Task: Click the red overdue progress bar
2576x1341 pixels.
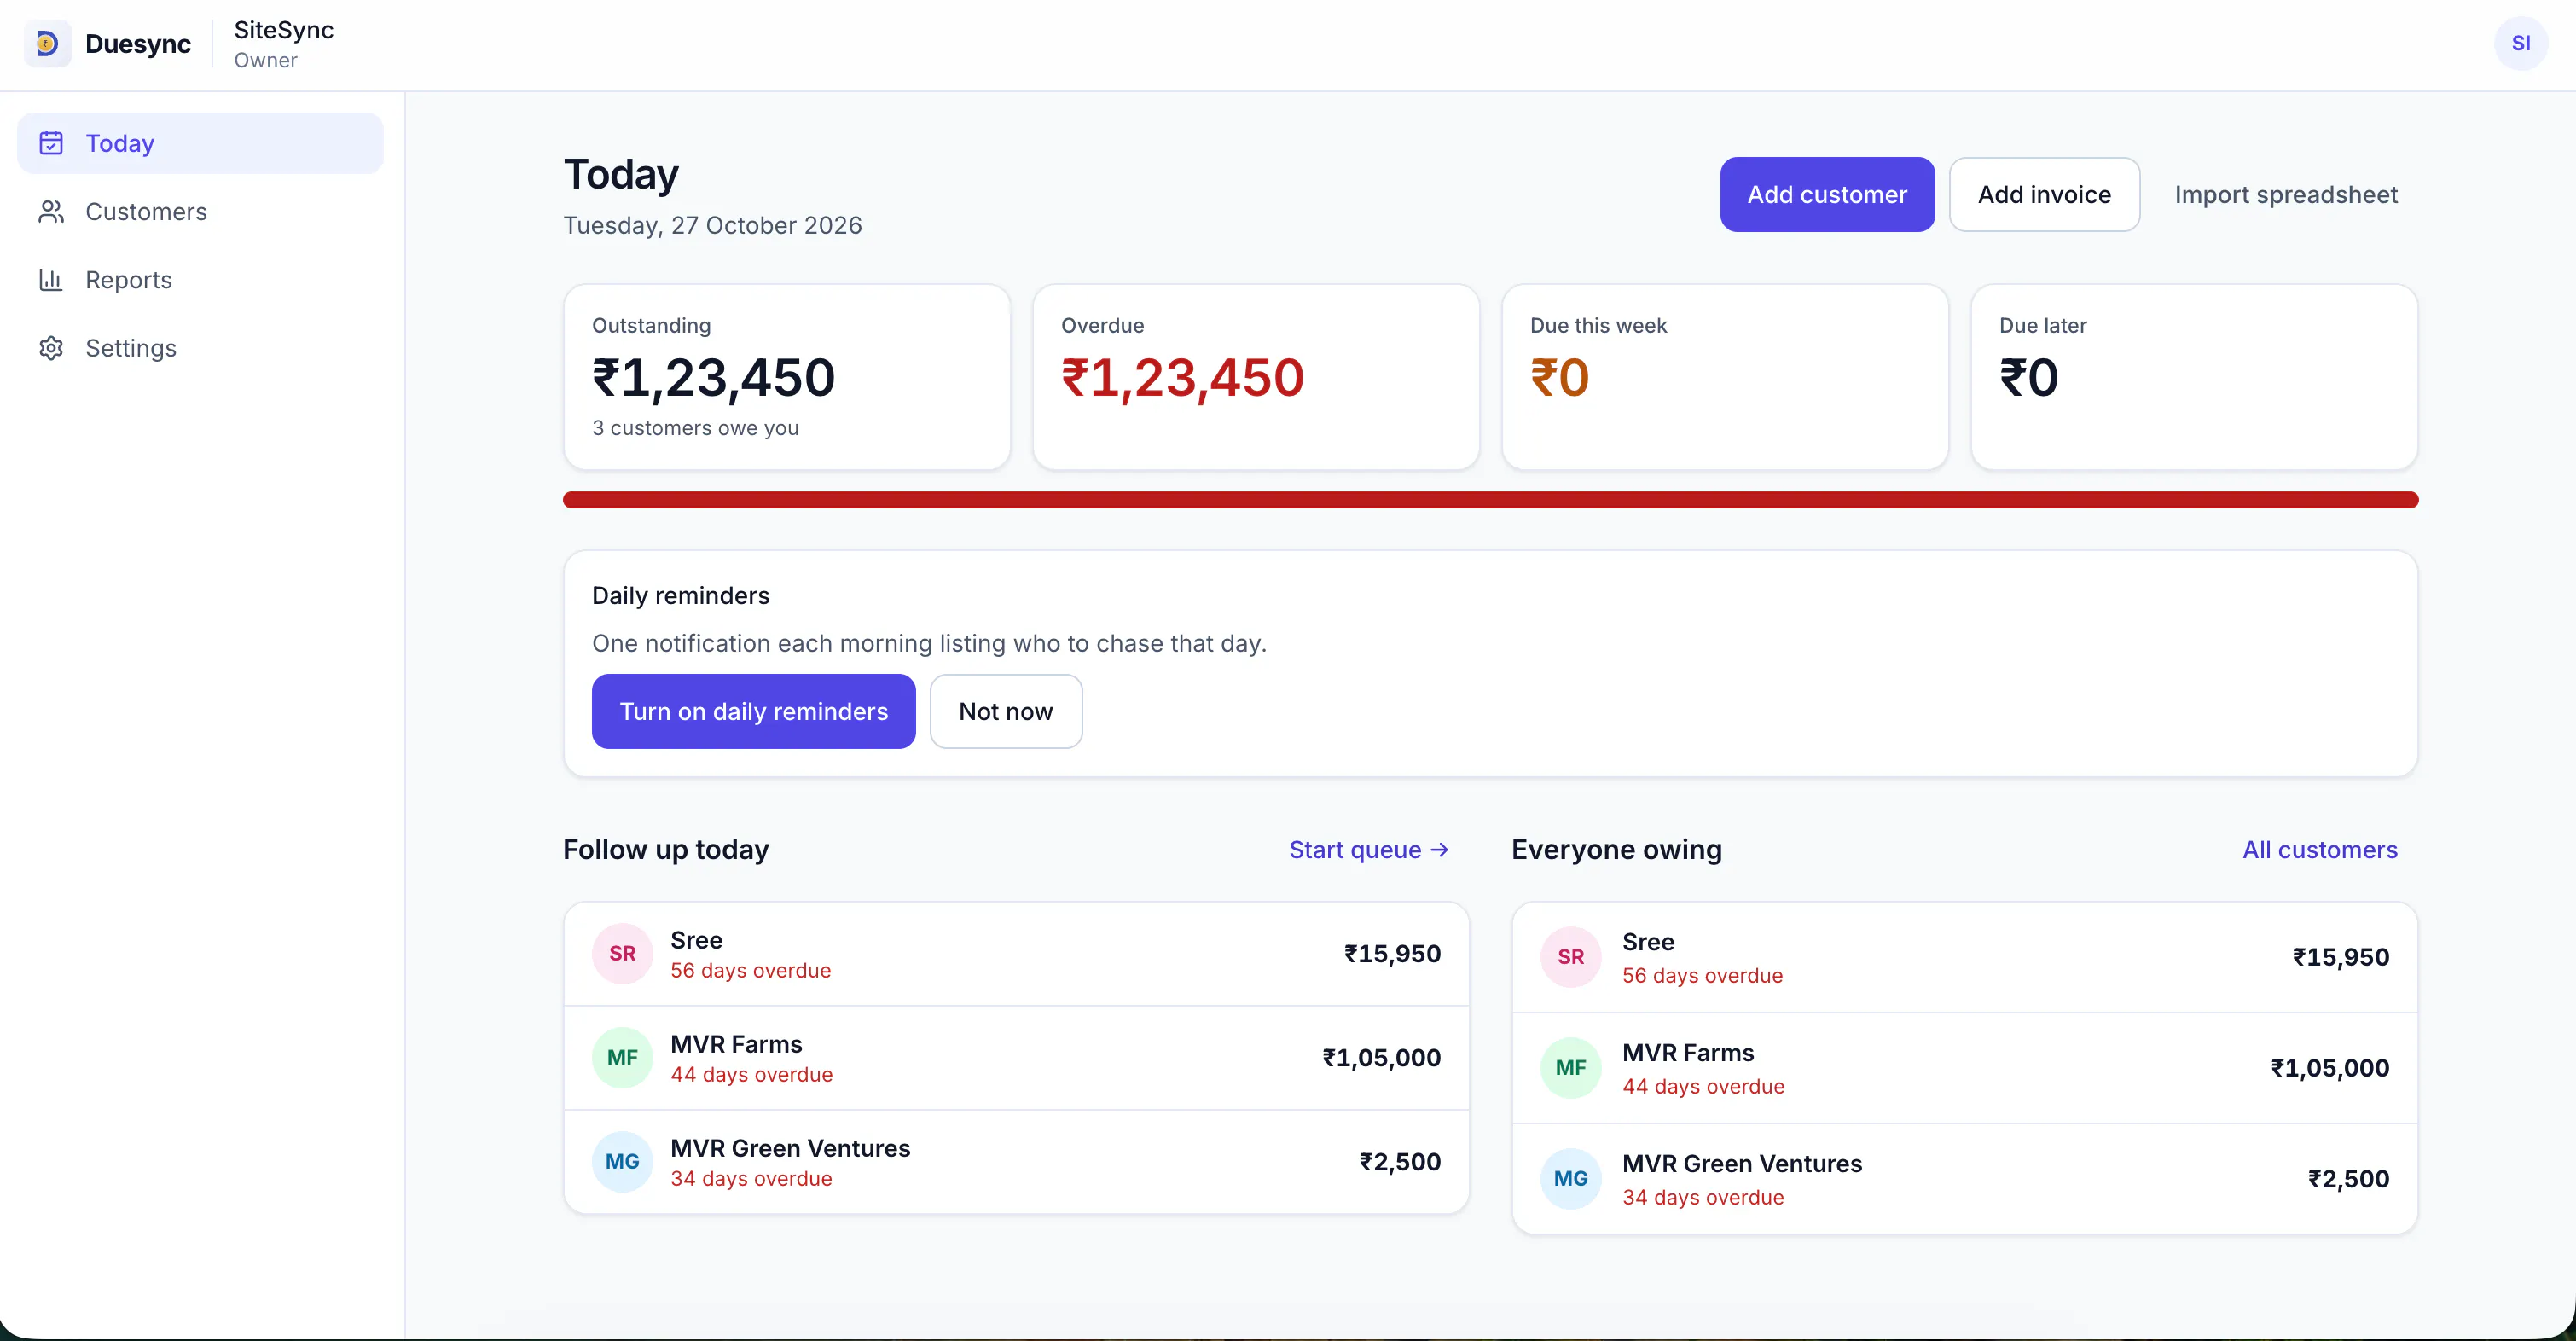Action: click(x=1490, y=500)
